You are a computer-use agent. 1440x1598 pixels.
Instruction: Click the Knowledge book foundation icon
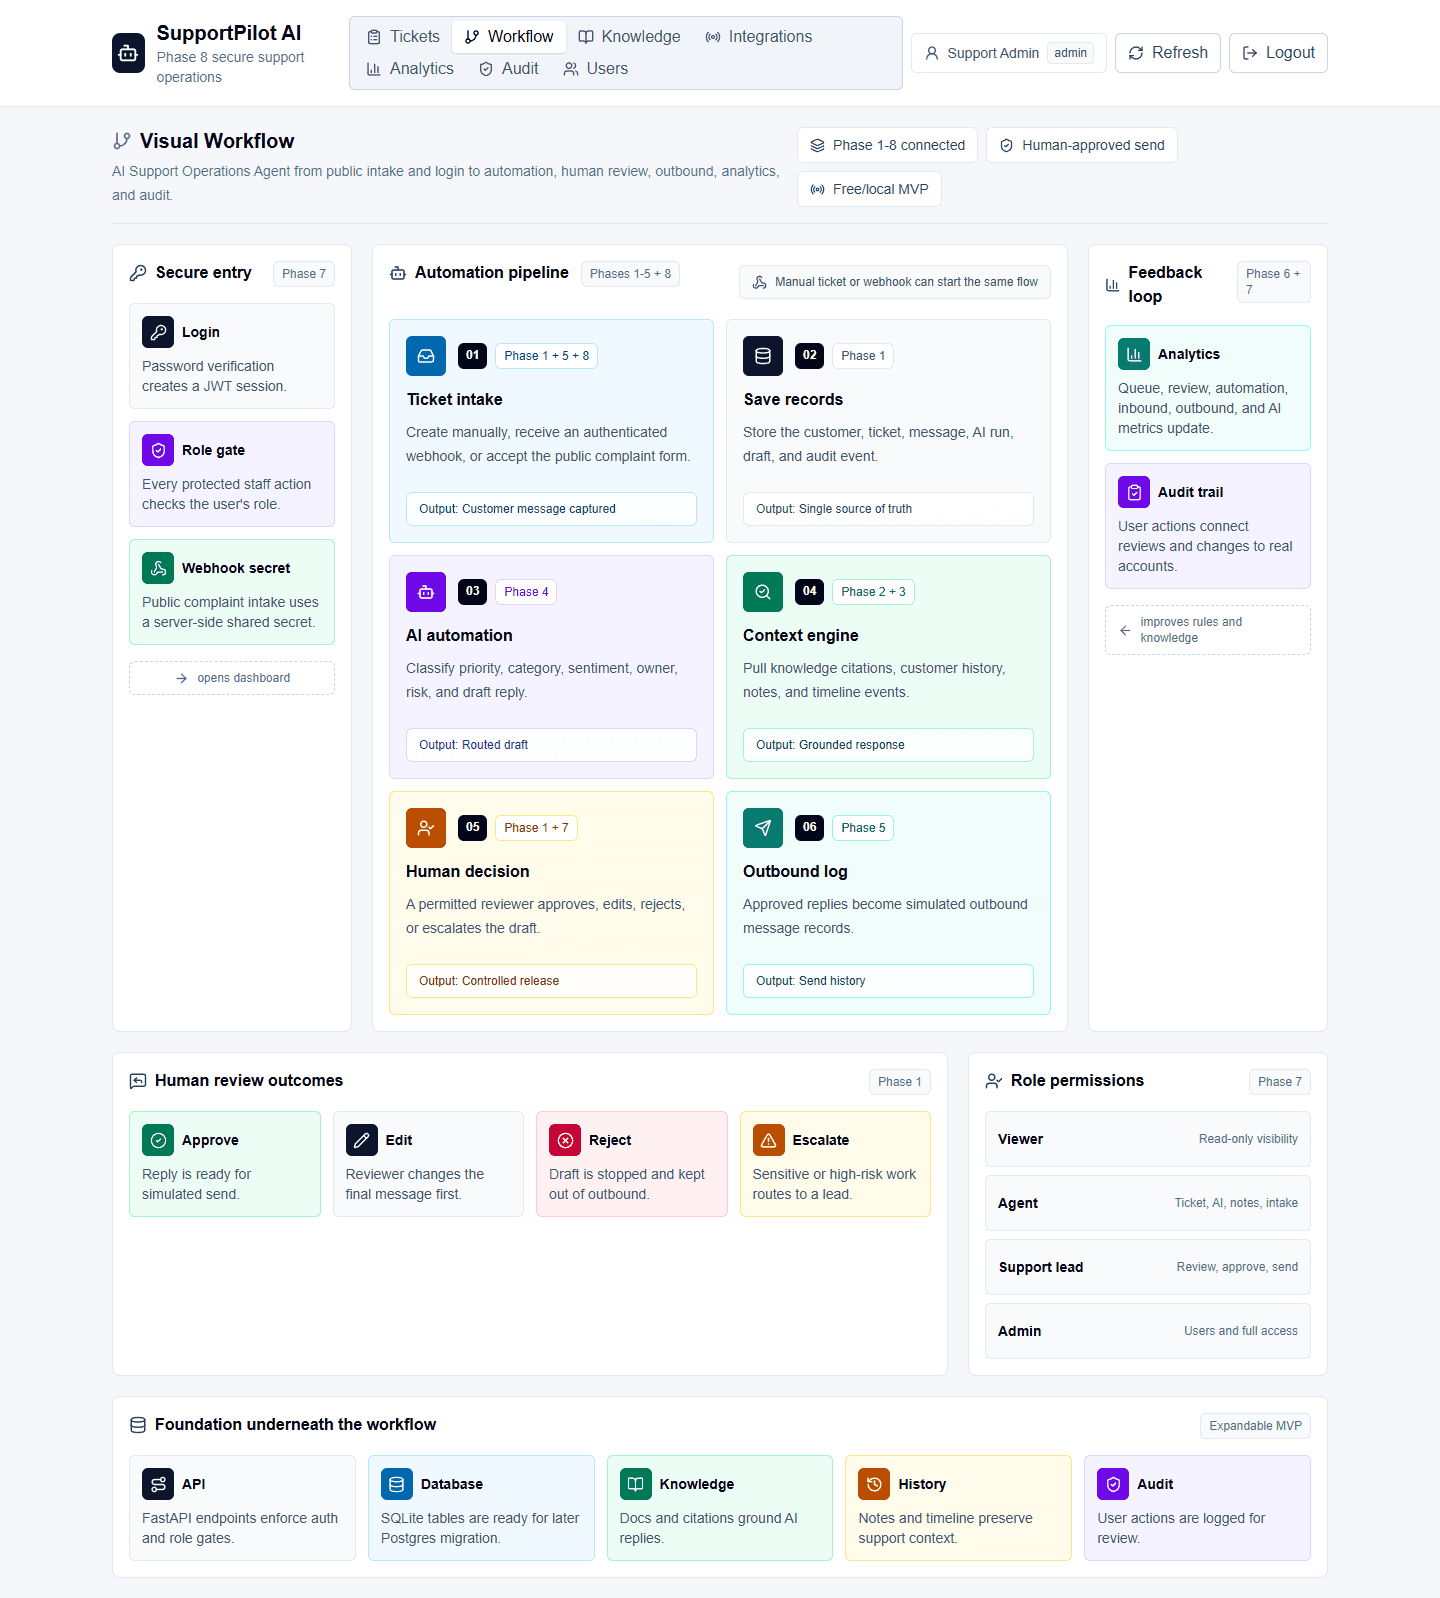click(636, 1484)
